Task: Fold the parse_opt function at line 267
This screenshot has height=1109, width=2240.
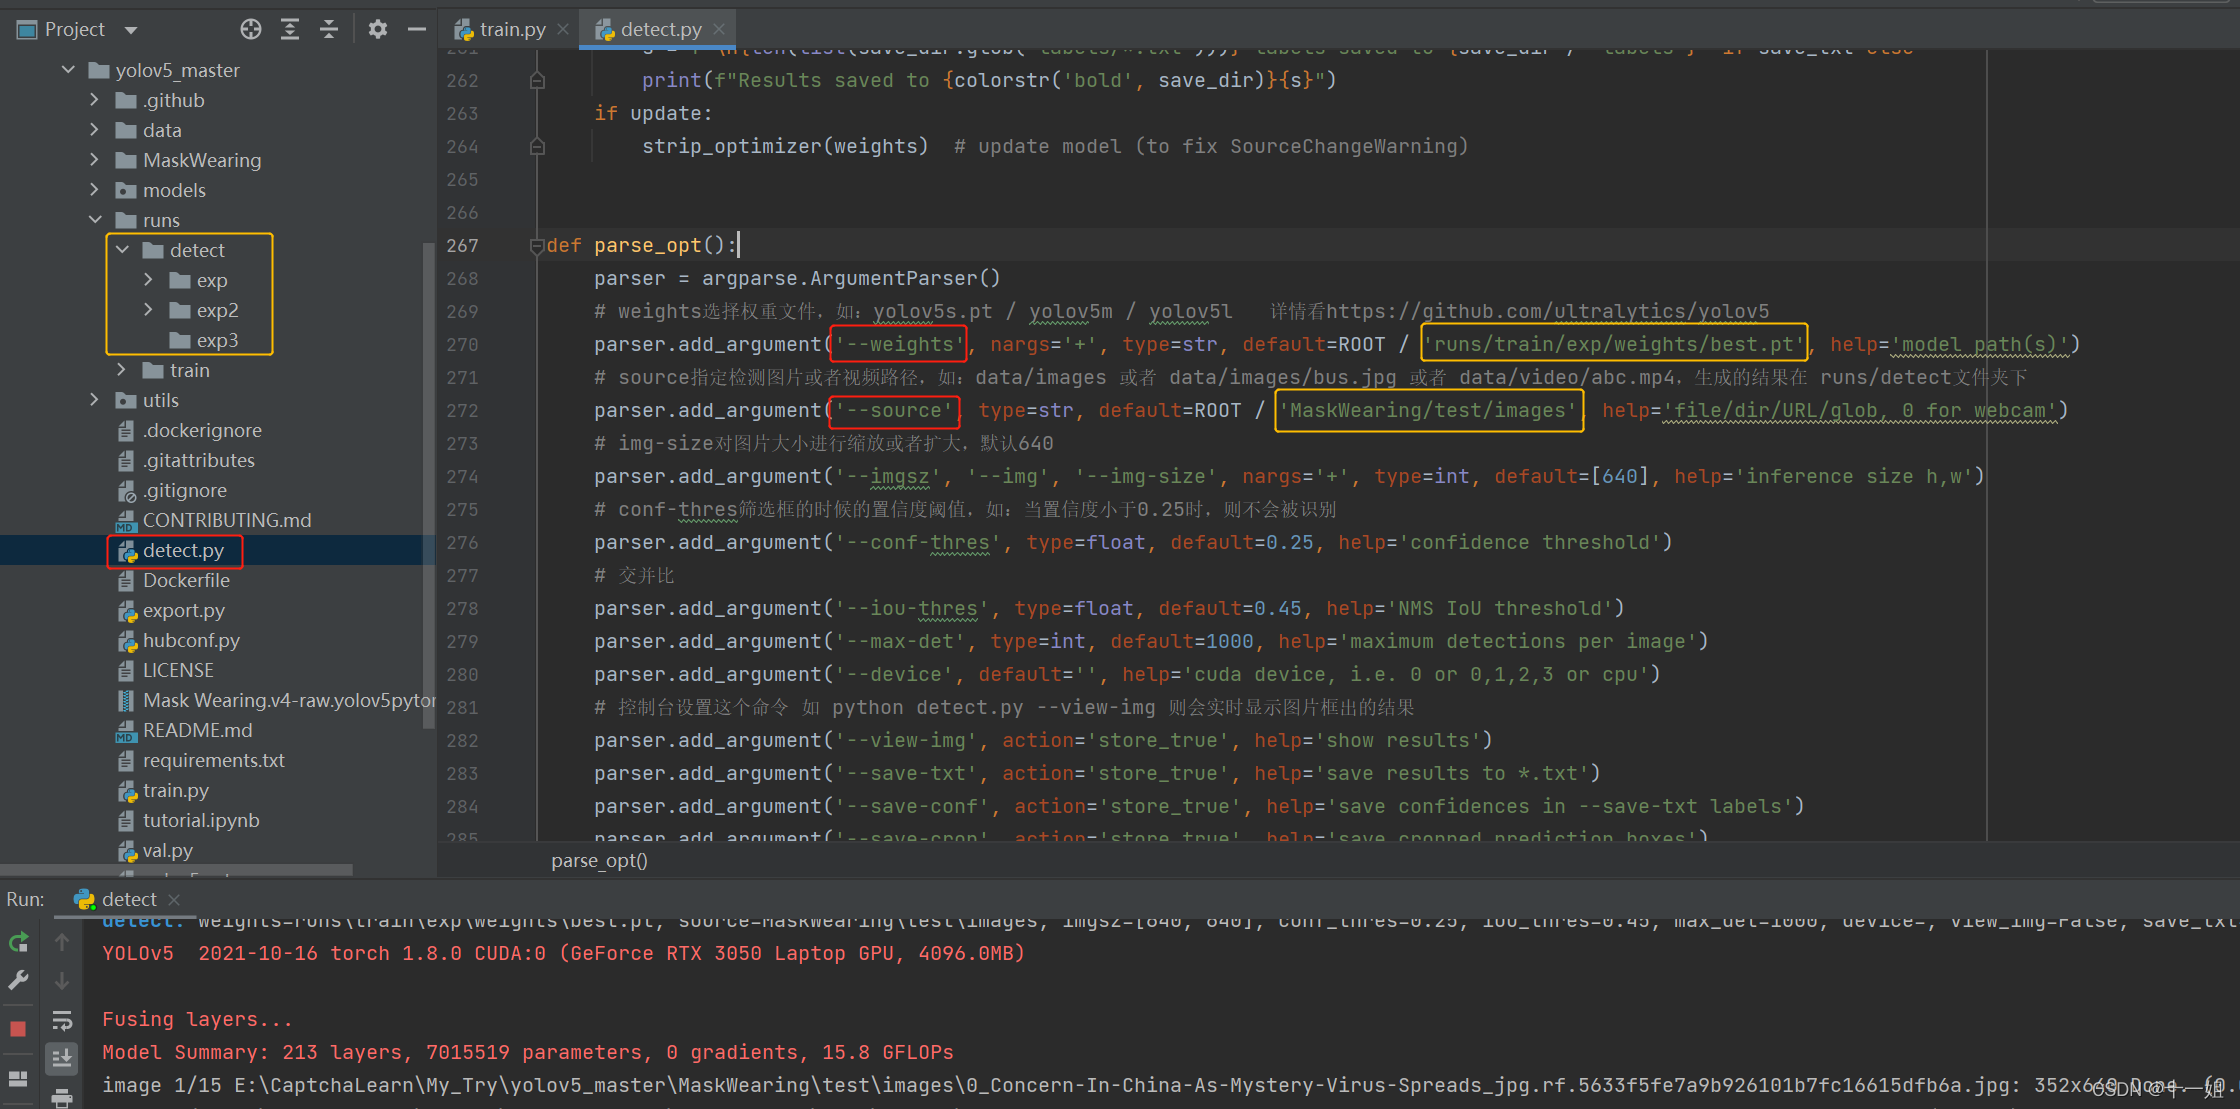Action: click(537, 246)
